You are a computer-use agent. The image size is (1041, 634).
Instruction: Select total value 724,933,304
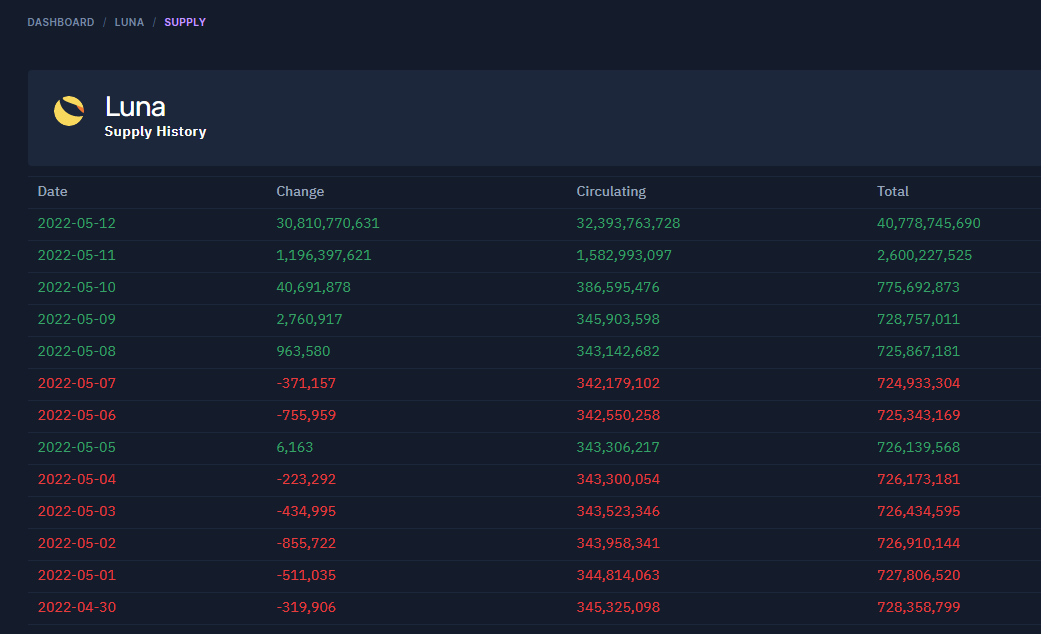(918, 383)
